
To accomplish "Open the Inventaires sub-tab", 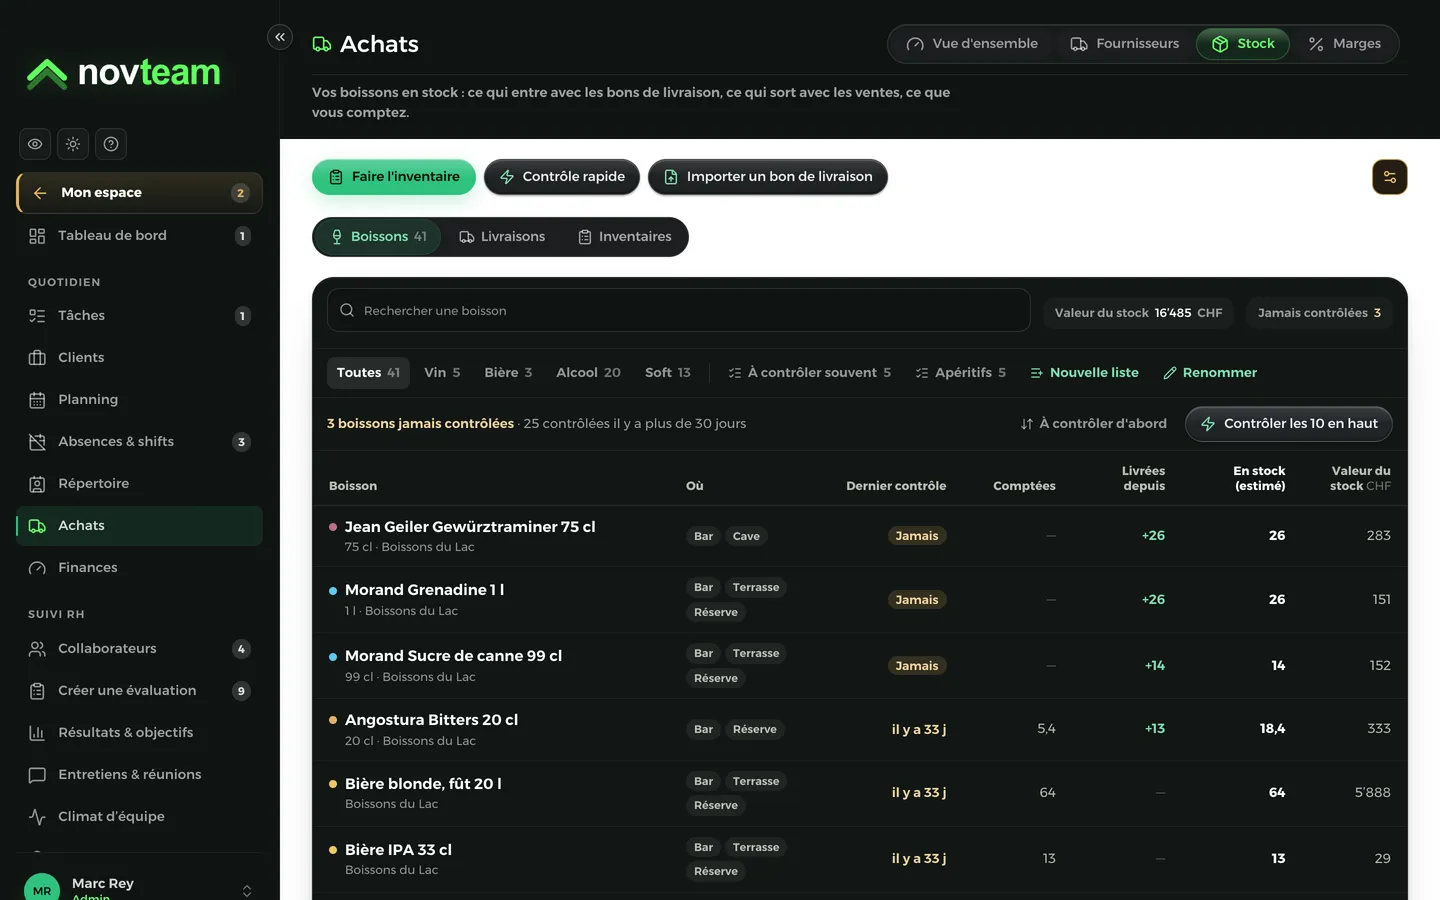I will (625, 237).
